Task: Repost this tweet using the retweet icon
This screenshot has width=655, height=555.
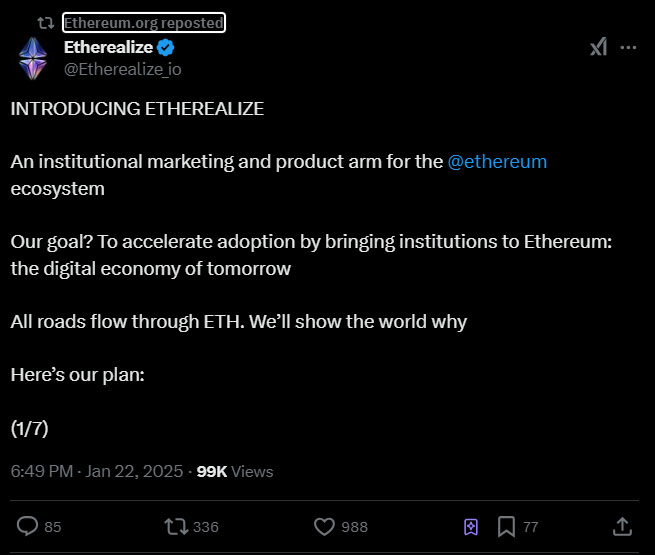Action: (x=176, y=527)
